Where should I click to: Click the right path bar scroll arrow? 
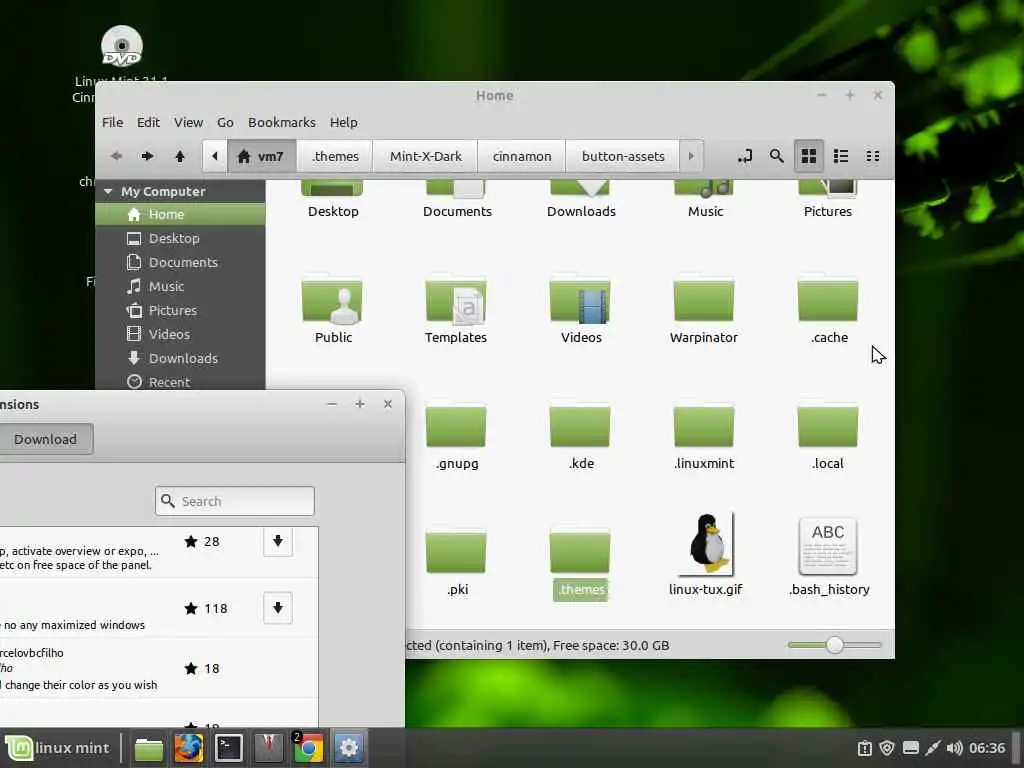coord(691,156)
